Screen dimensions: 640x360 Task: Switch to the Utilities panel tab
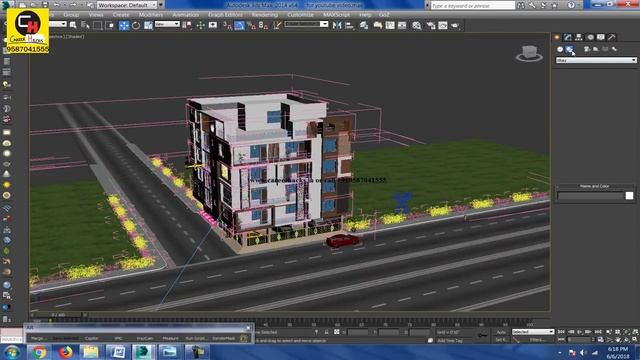pyautogui.click(x=611, y=37)
